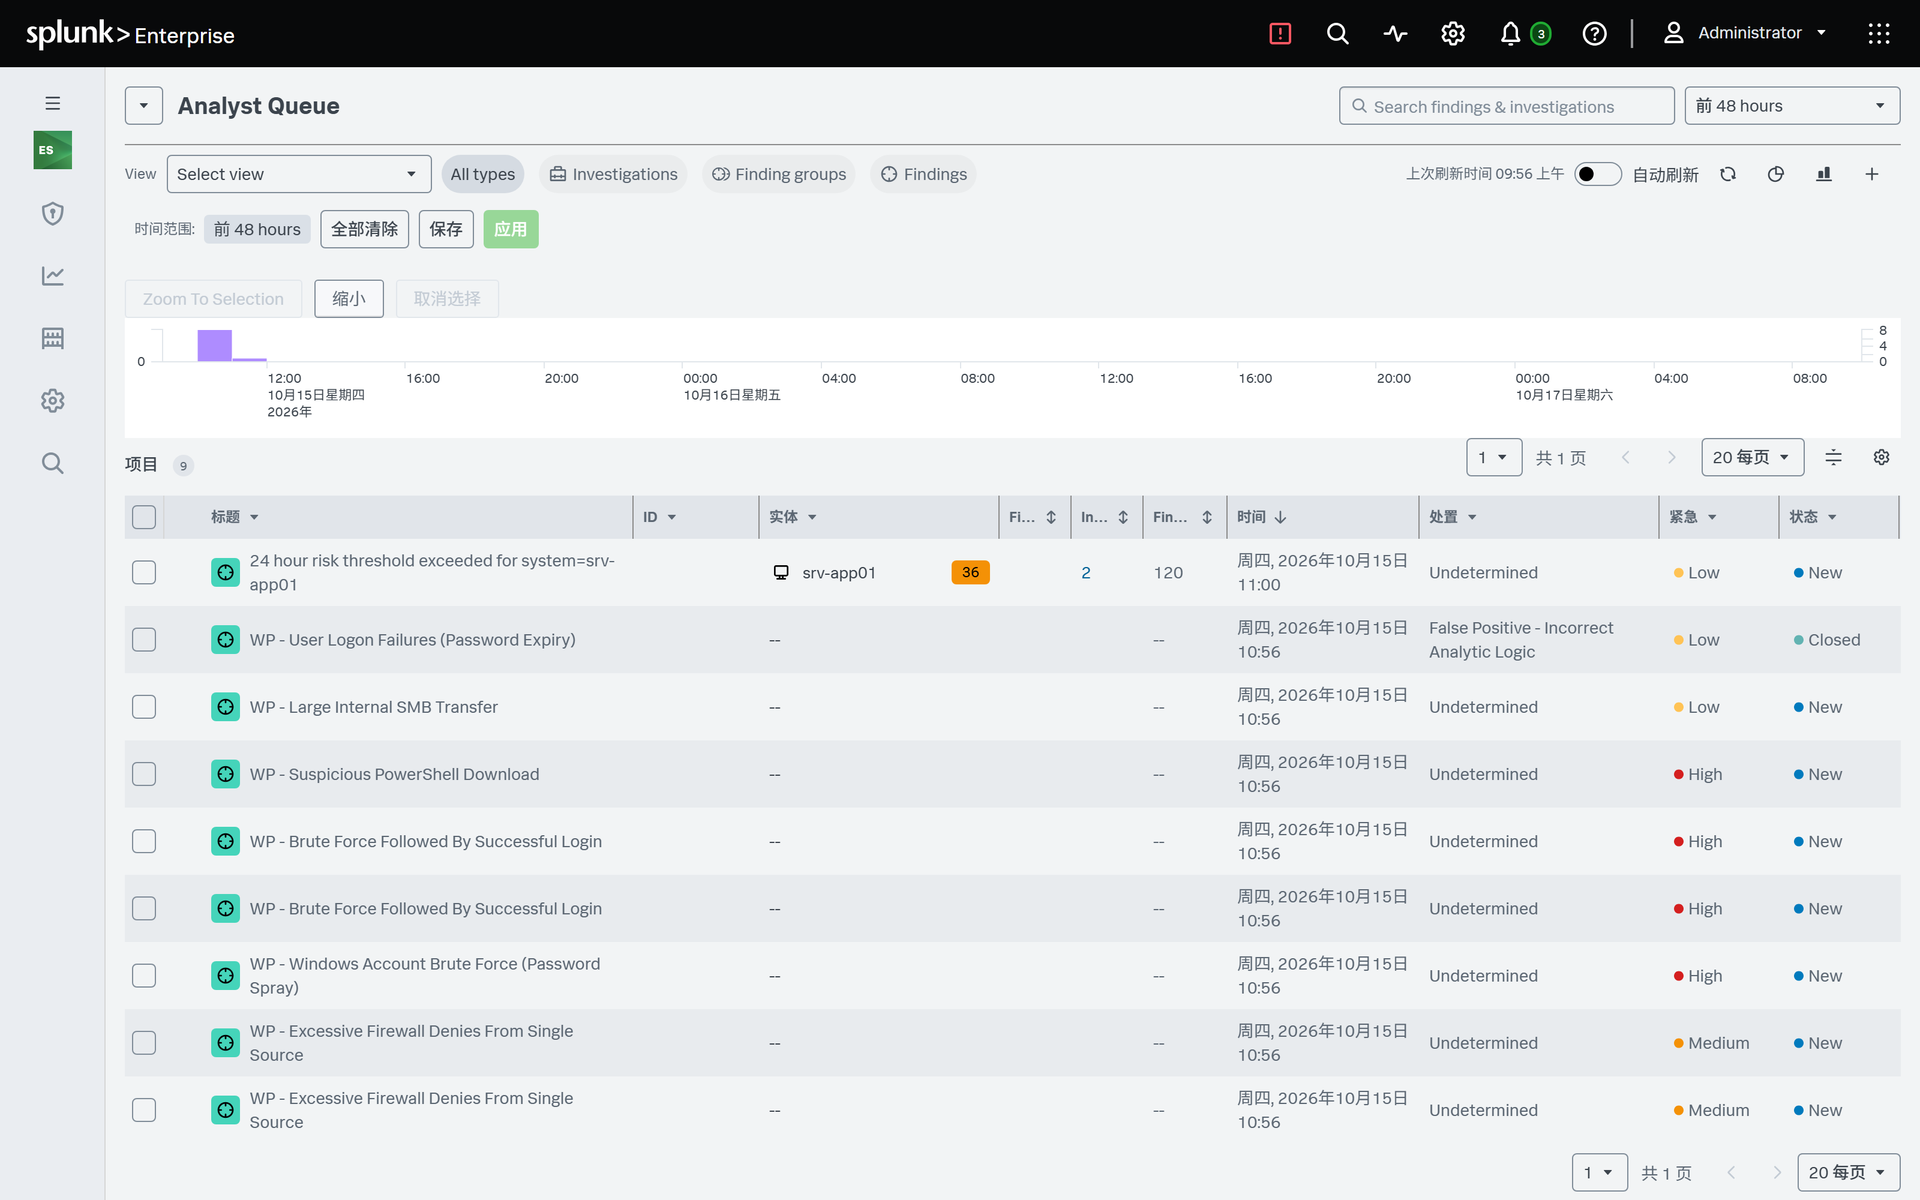Image resolution: width=1920 pixels, height=1200 pixels.
Task: Open the sidebar configuration gear icon
Action: point(53,400)
